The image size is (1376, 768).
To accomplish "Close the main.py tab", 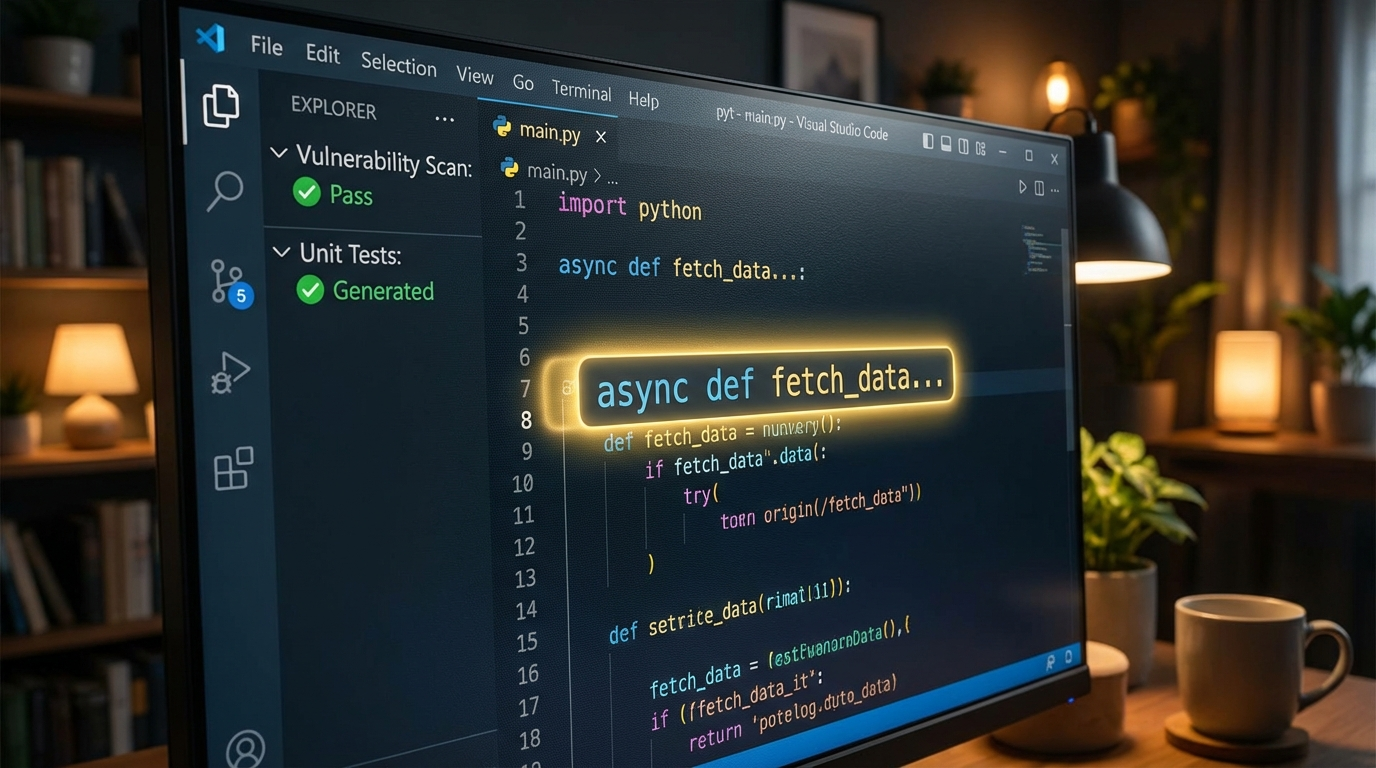I will point(601,137).
